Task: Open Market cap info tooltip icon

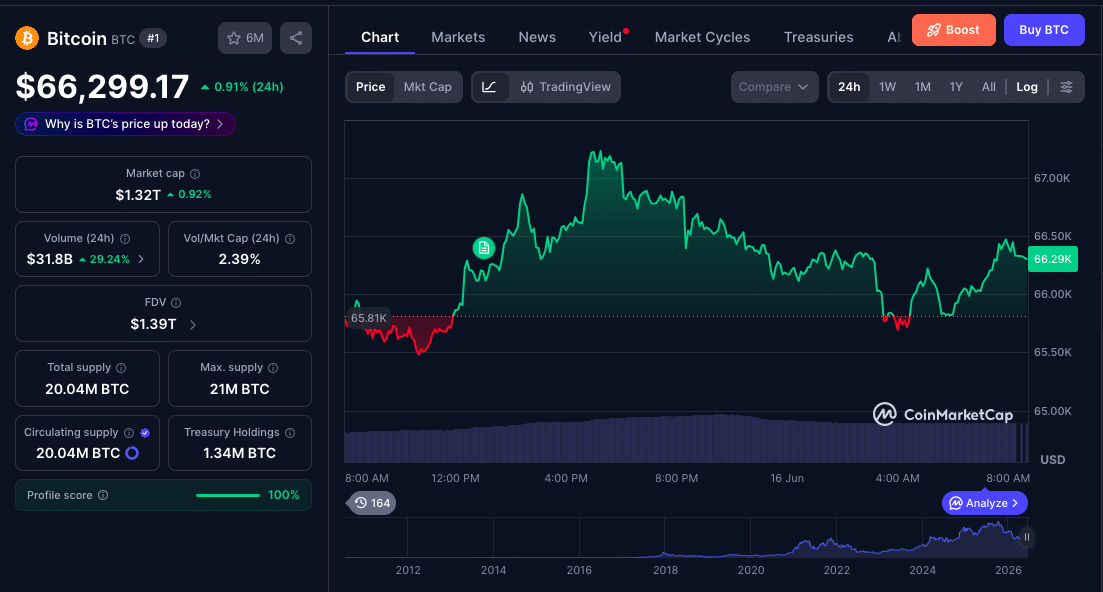Action: point(195,174)
